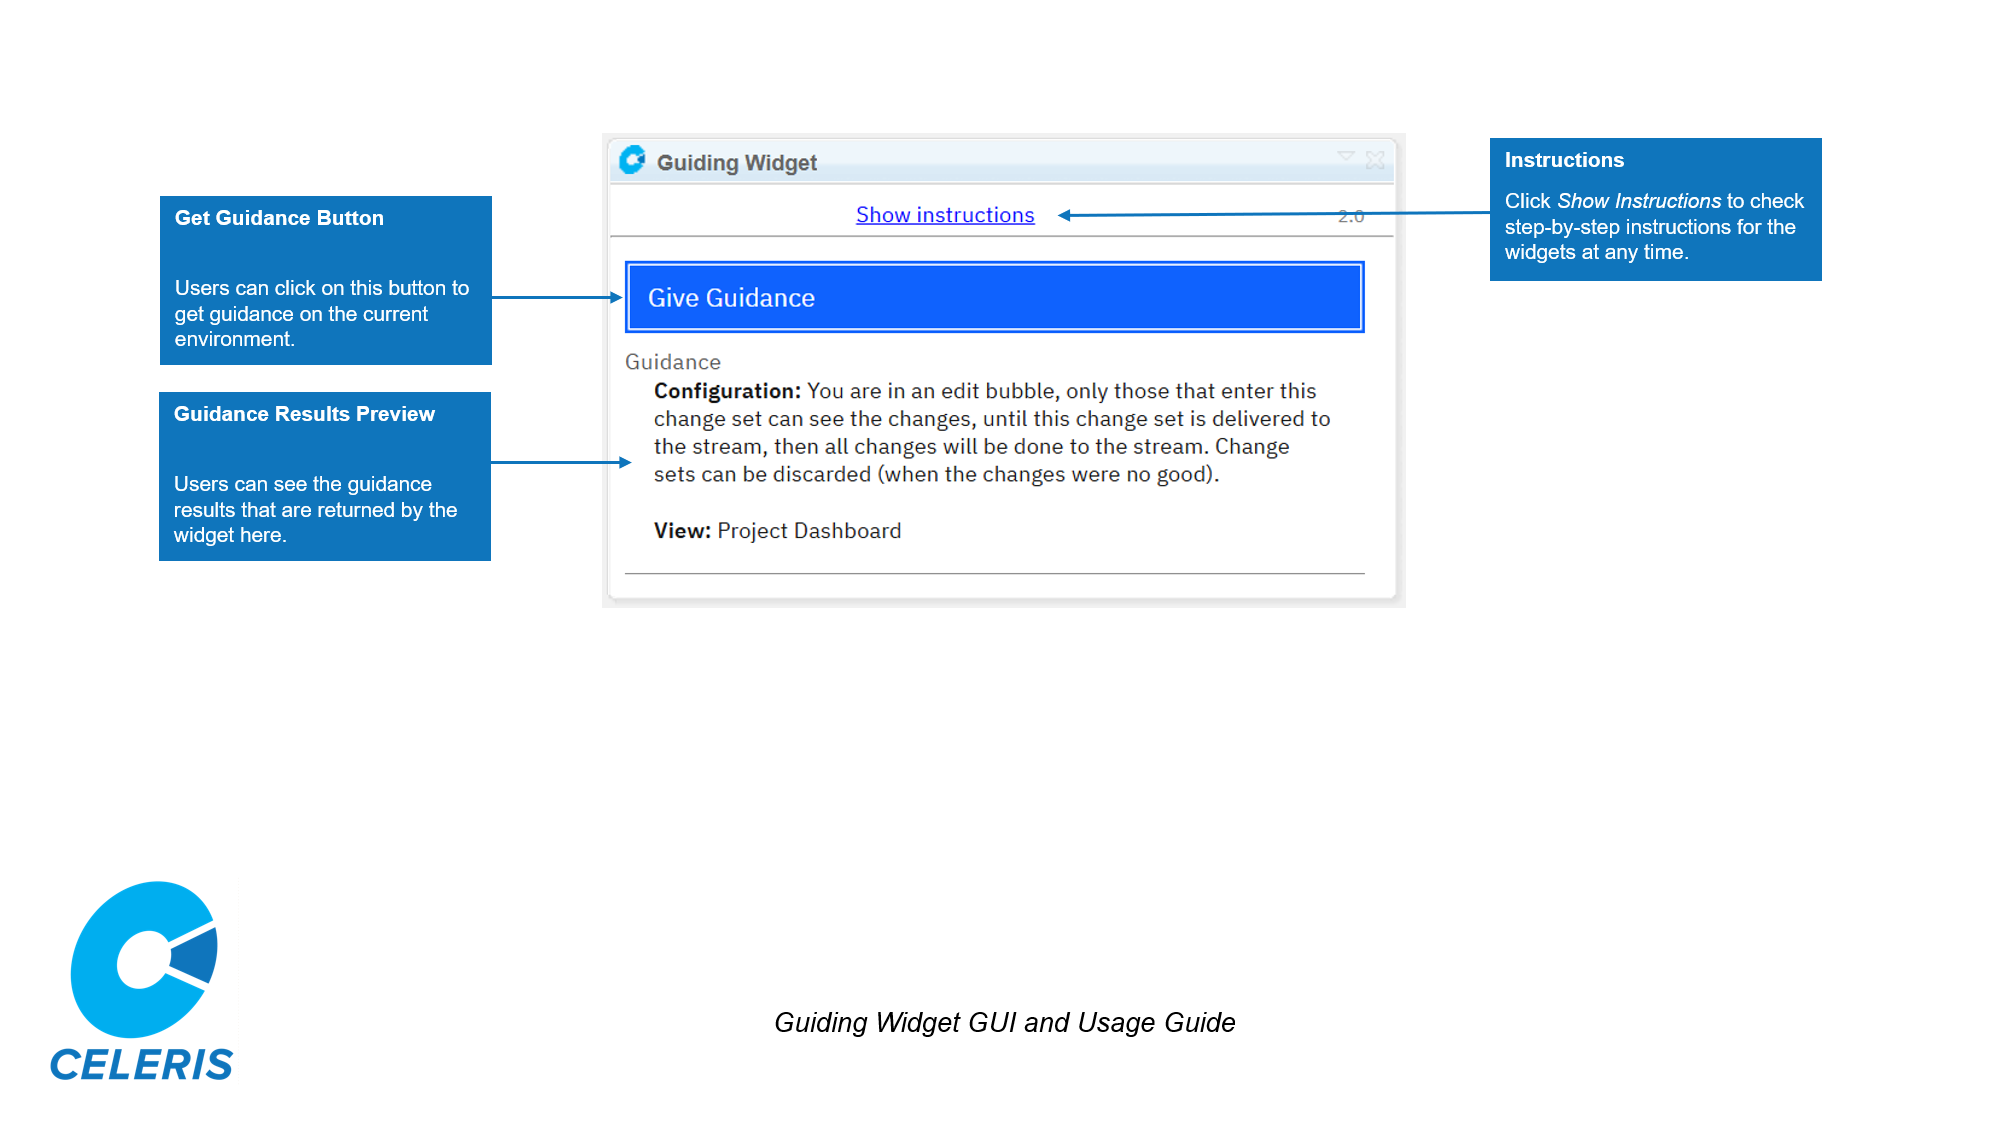Select the Guiding Widget GUI caption text
Screen dimensions: 2010x1125
pos(1005,1023)
